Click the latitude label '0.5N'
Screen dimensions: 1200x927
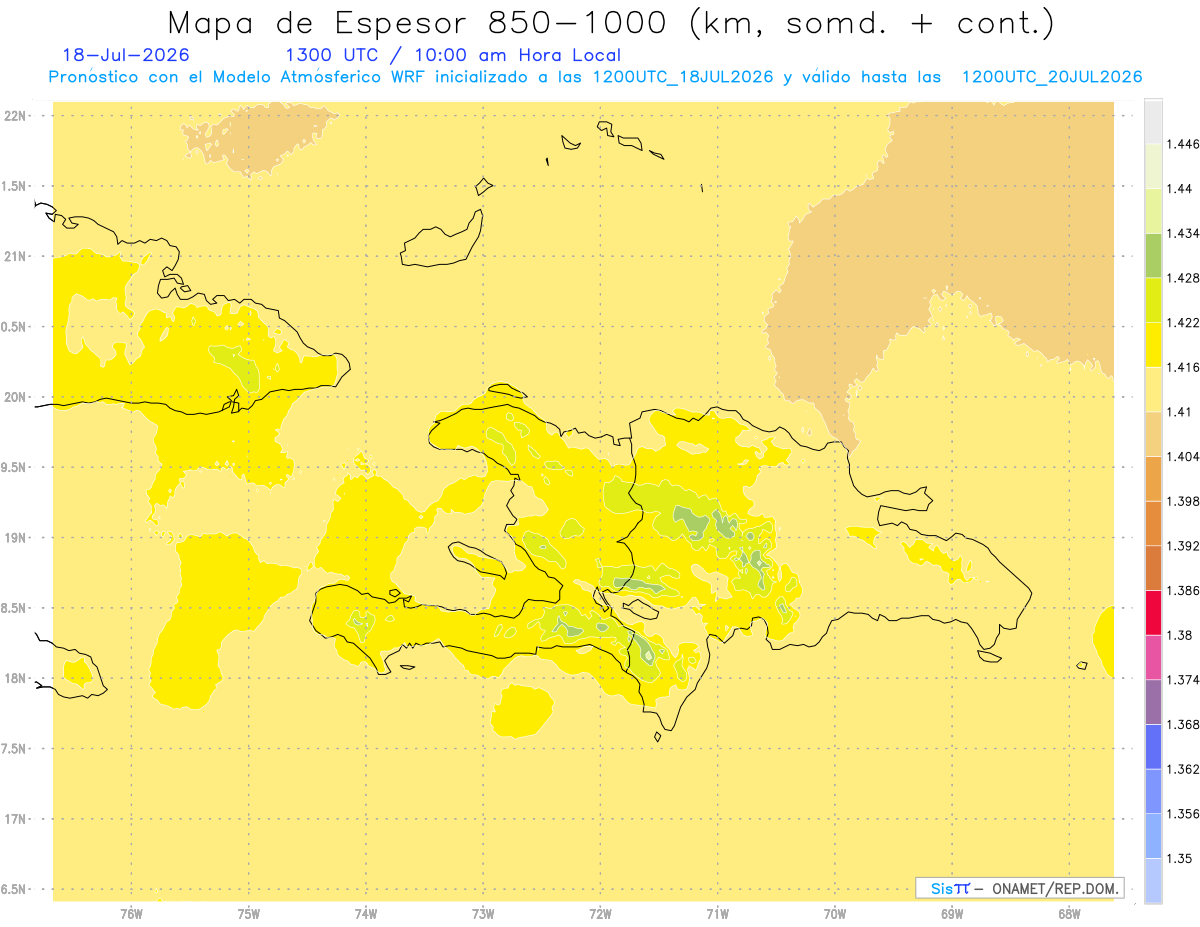click(x=14, y=327)
